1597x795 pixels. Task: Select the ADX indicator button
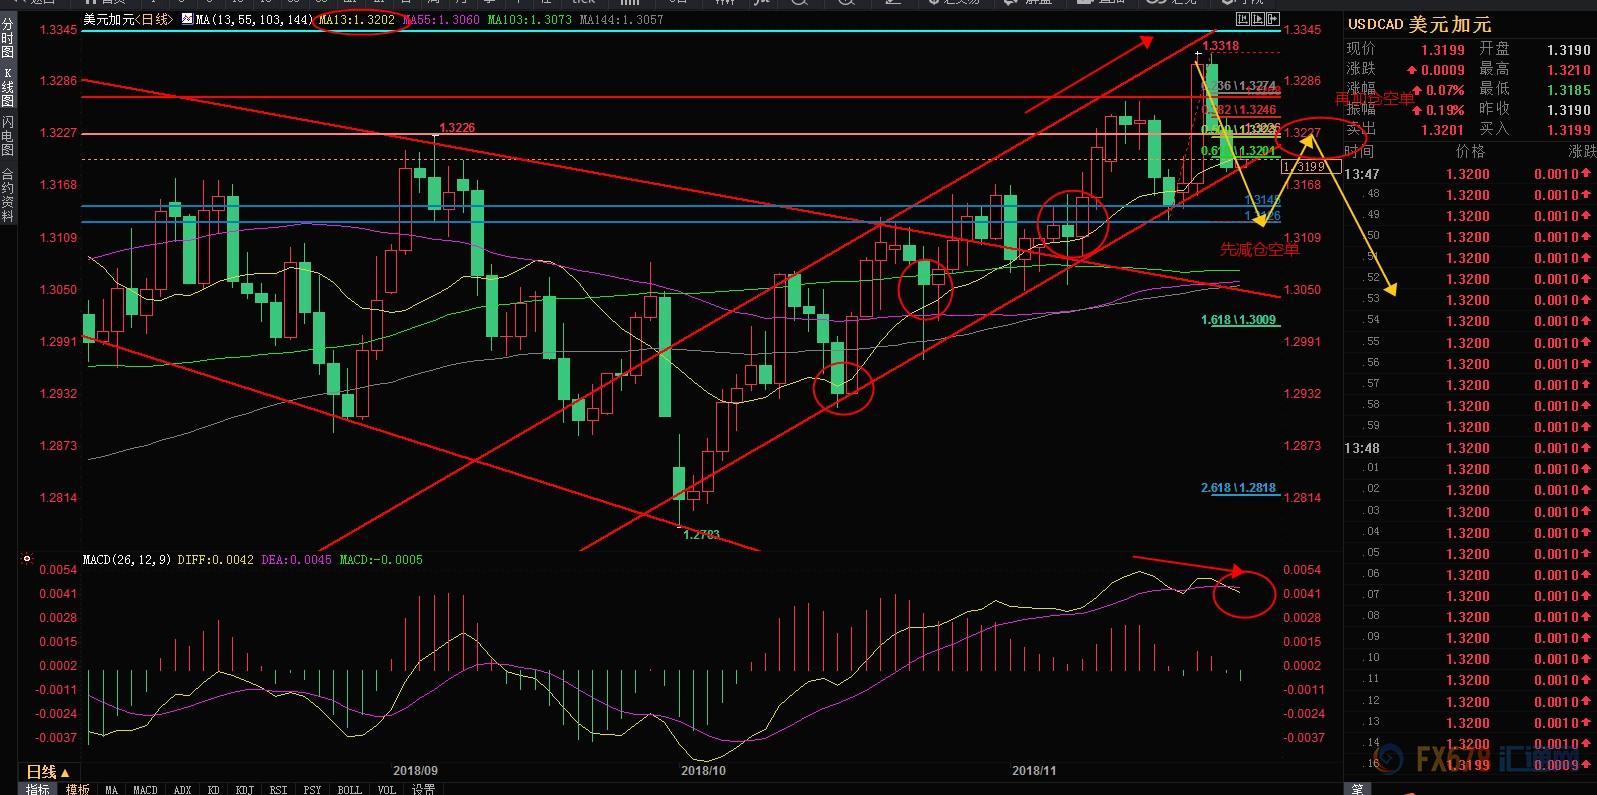pos(182,789)
